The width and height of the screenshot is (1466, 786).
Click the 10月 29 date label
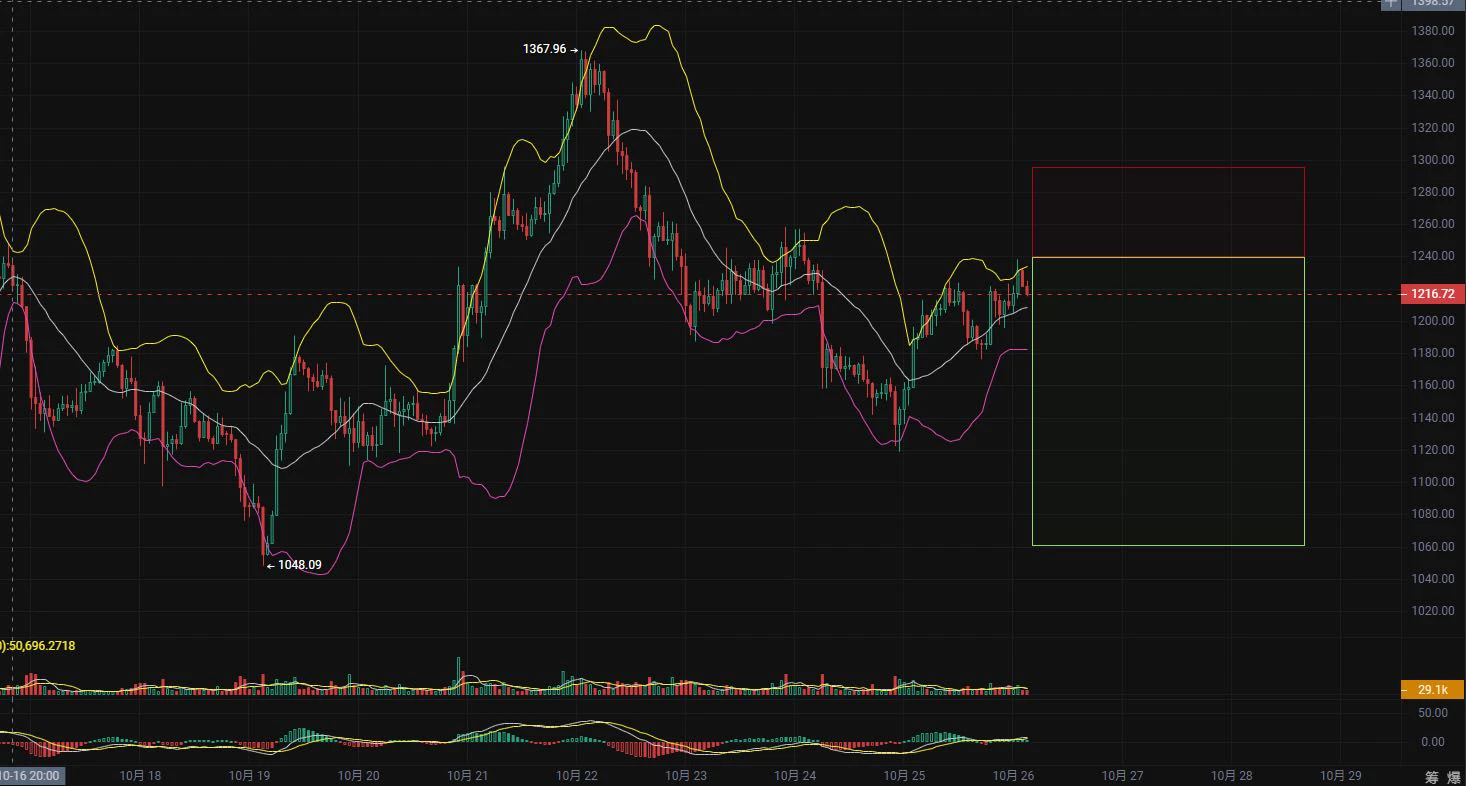coord(1340,775)
